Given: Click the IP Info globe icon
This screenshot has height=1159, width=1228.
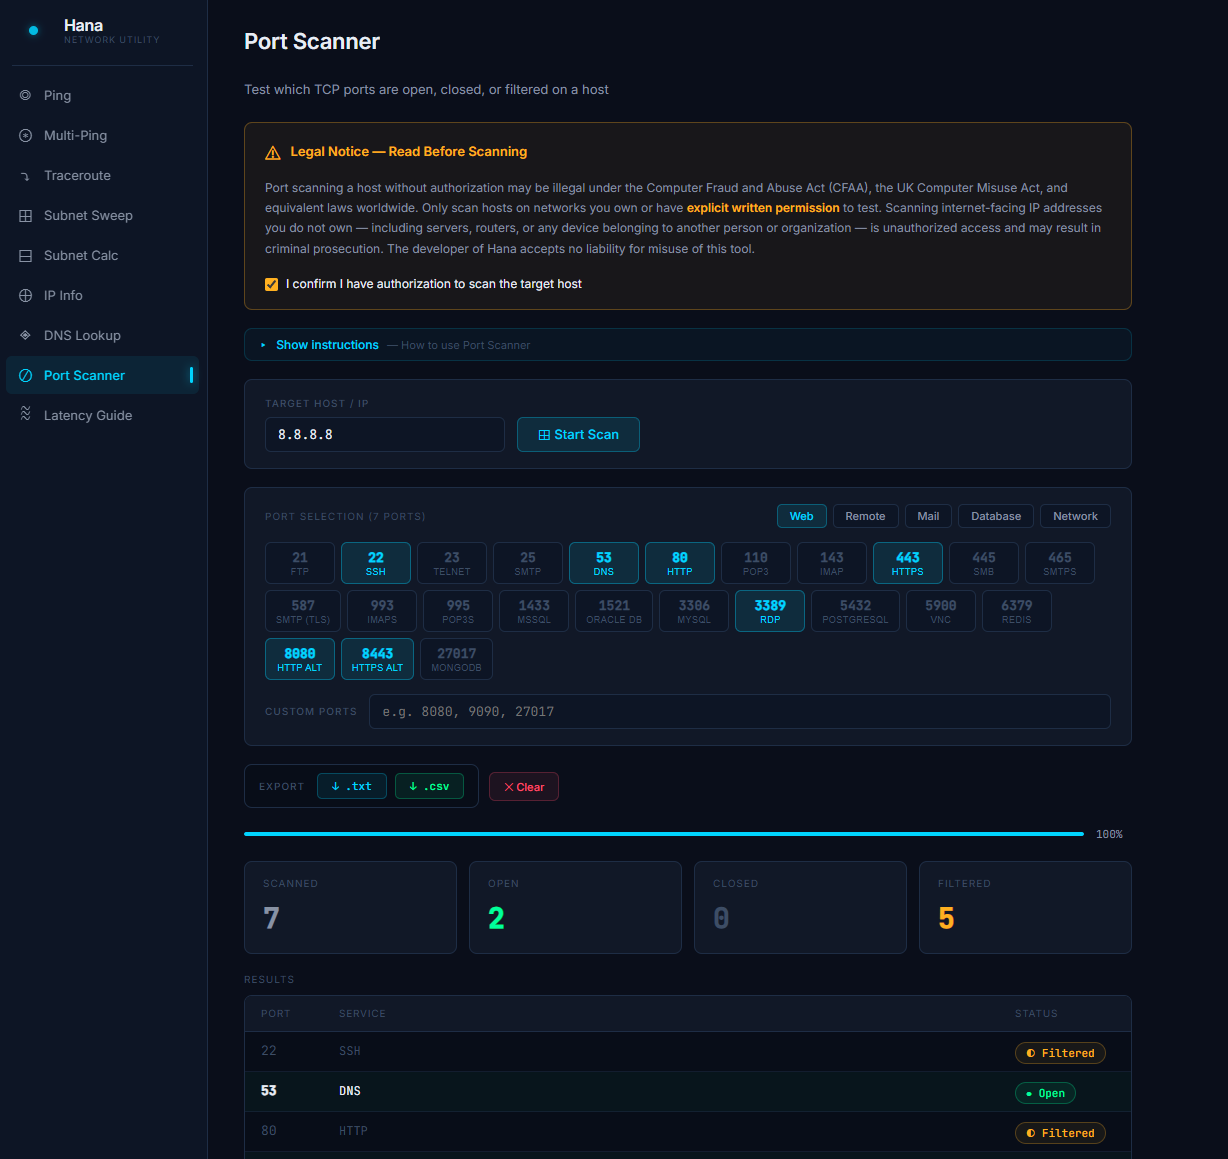Looking at the screenshot, I should [26, 295].
